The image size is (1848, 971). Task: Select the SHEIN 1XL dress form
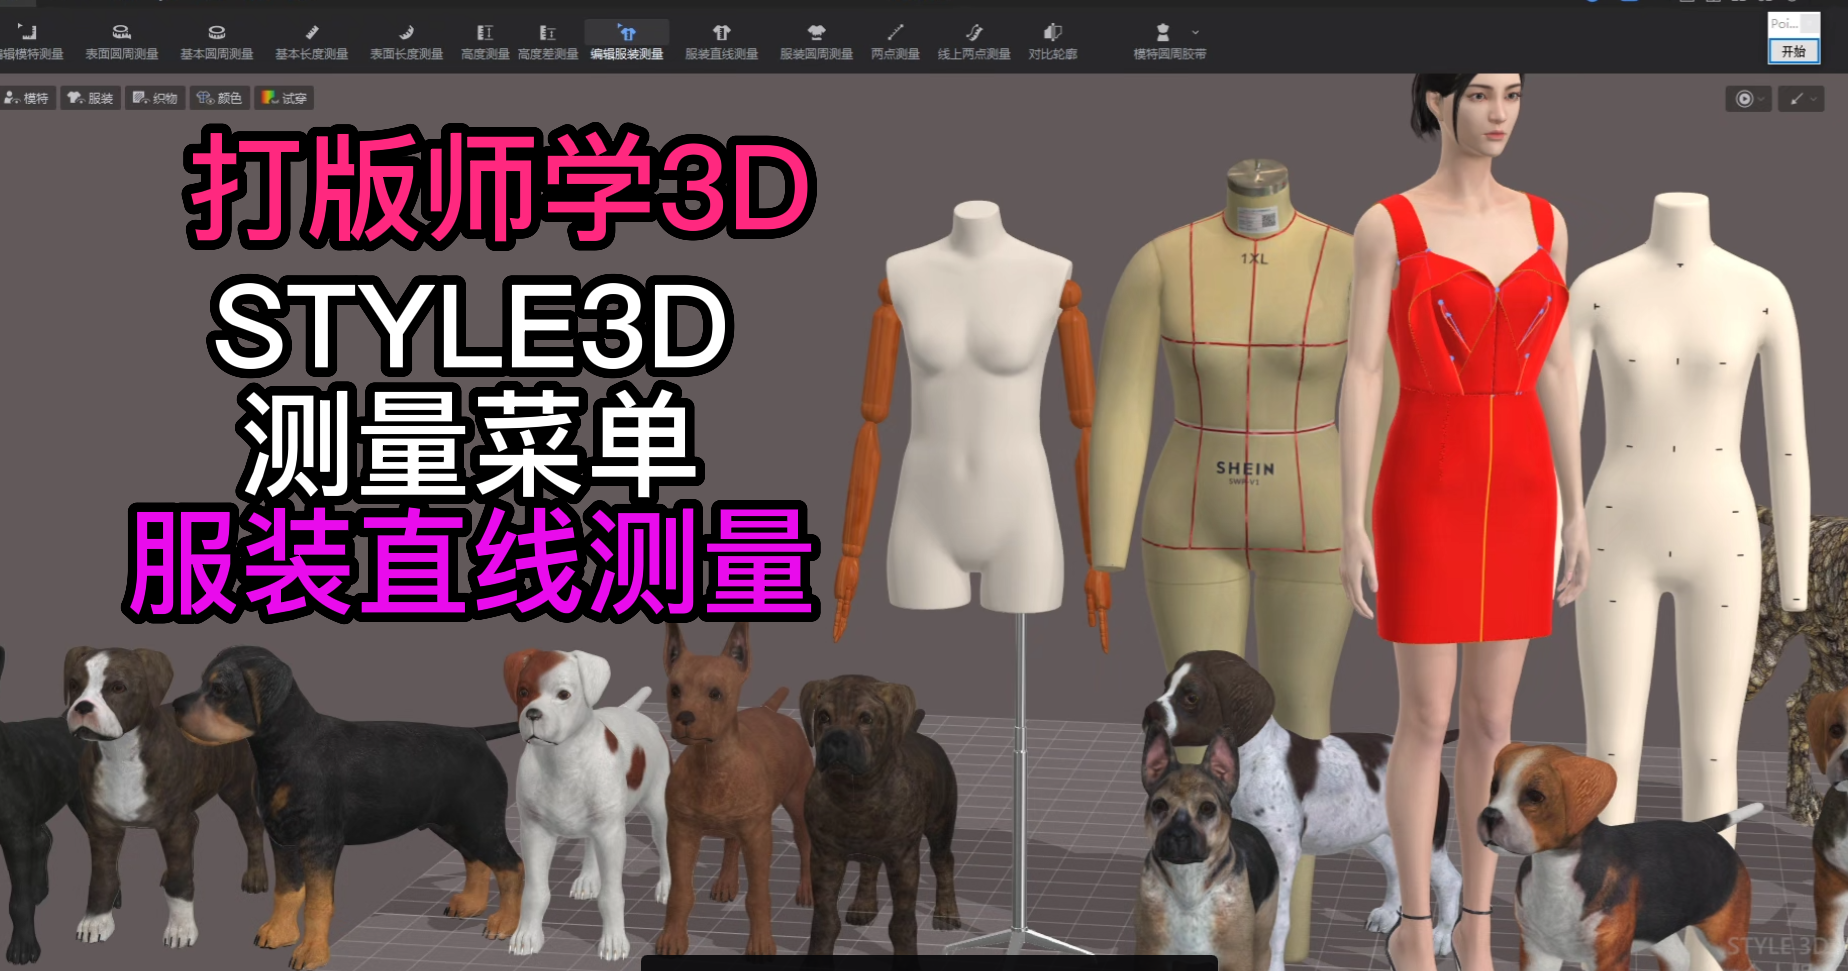click(1245, 400)
